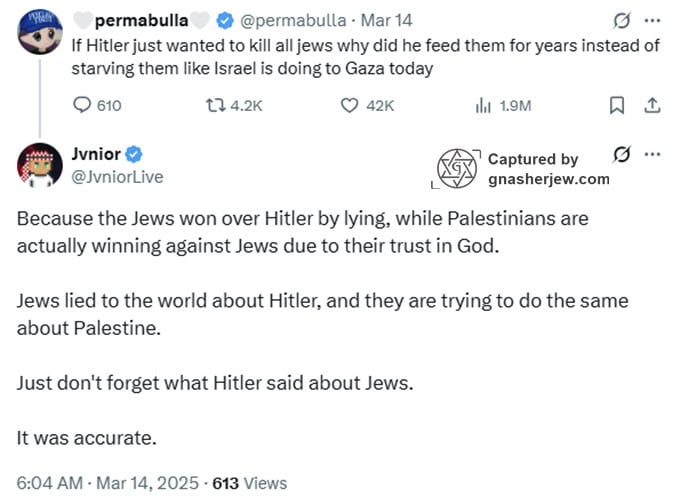Reply to the permabulla post
This screenshot has width=680, height=504.
[x=82, y=105]
